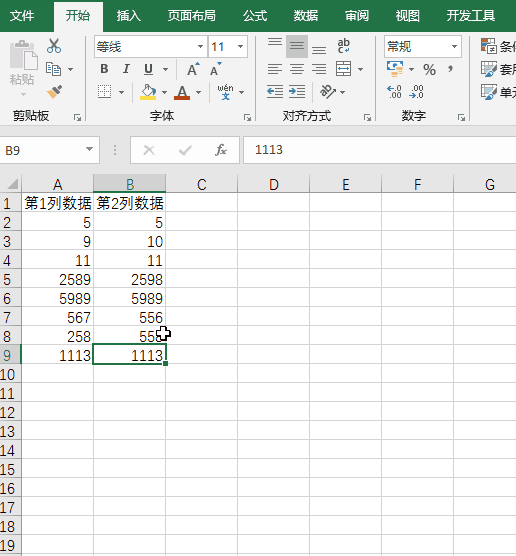Apply the red font color A
Image resolution: width=516 pixels, height=556 pixels.
(x=182, y=92)
